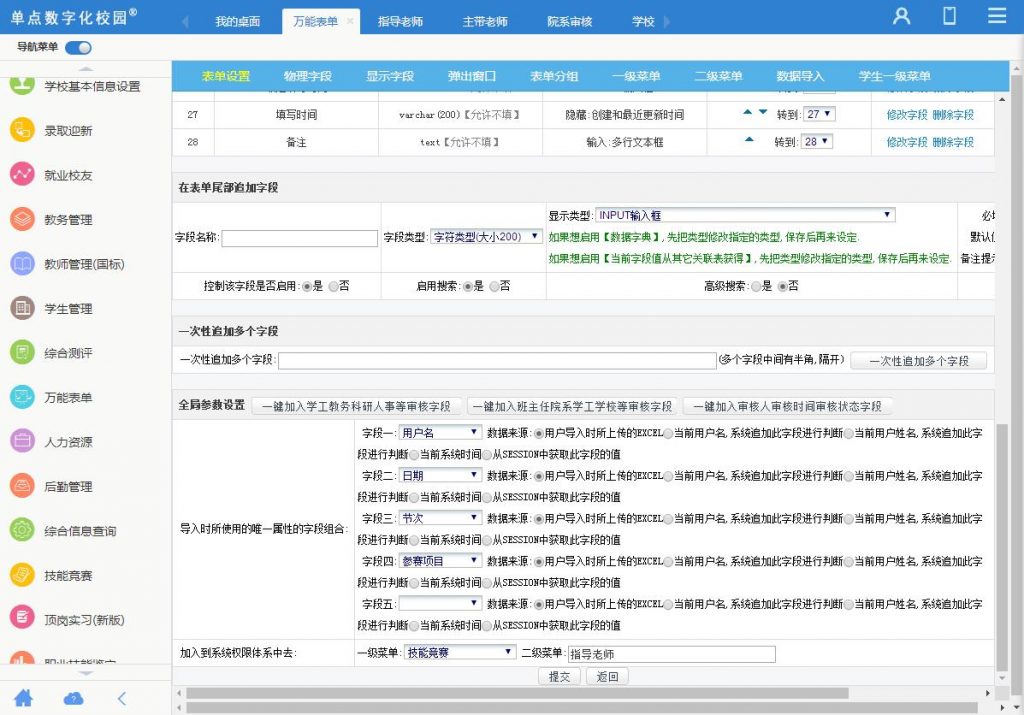Click 删除字段 link for row 28

coord(953,142)
